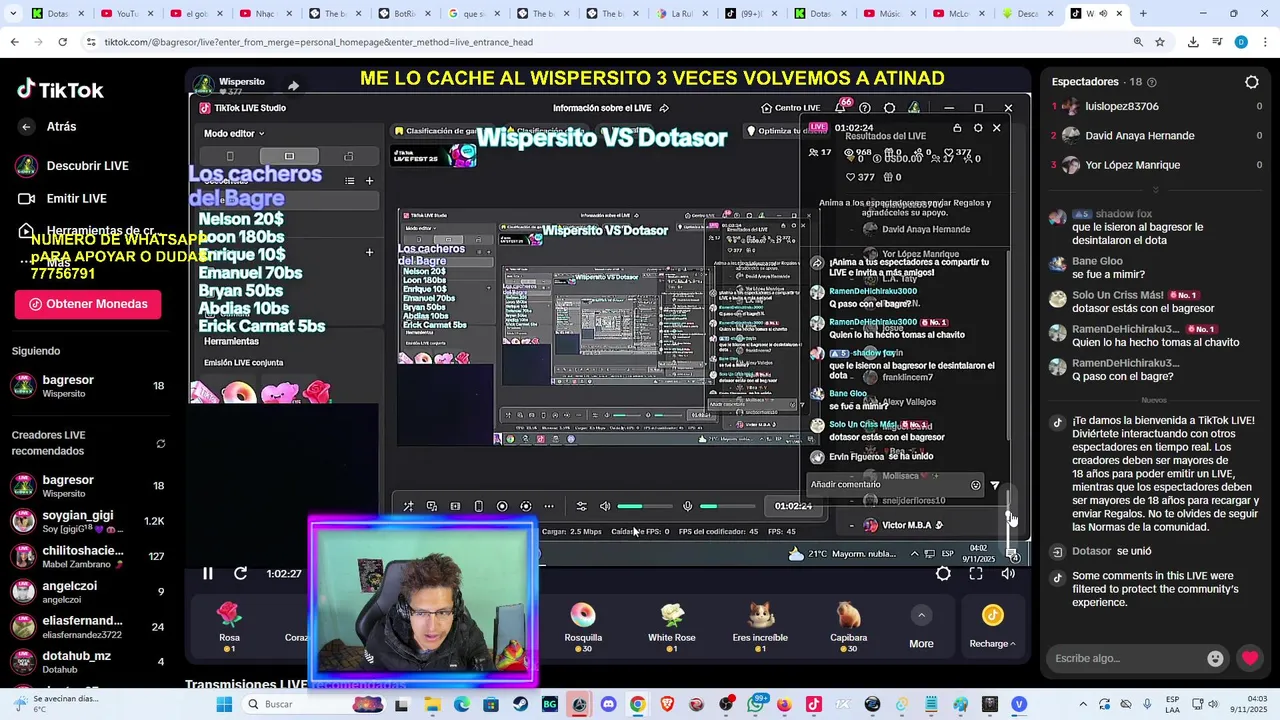Share the stream via arrow beside Wispersito
The height and width of the screenshot is (720, 1280).
(293, 86)
